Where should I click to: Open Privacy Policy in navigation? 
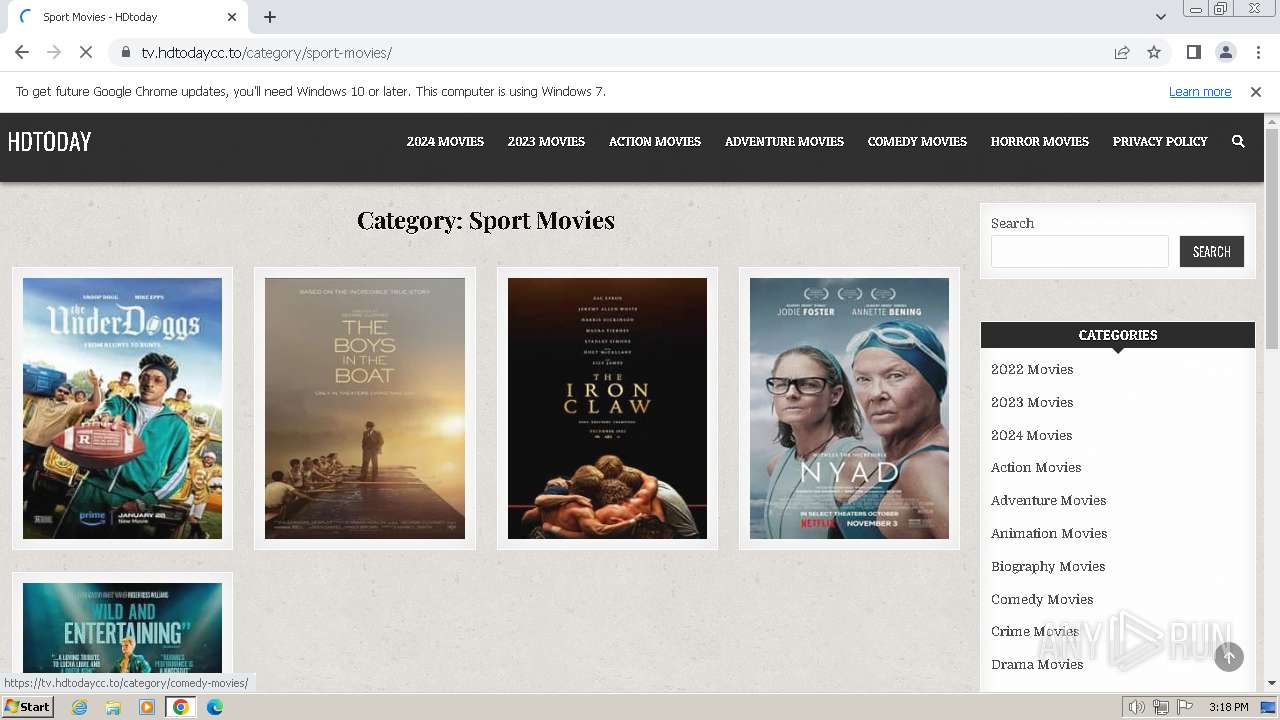pyautogui.click(x=1160, y=142)
